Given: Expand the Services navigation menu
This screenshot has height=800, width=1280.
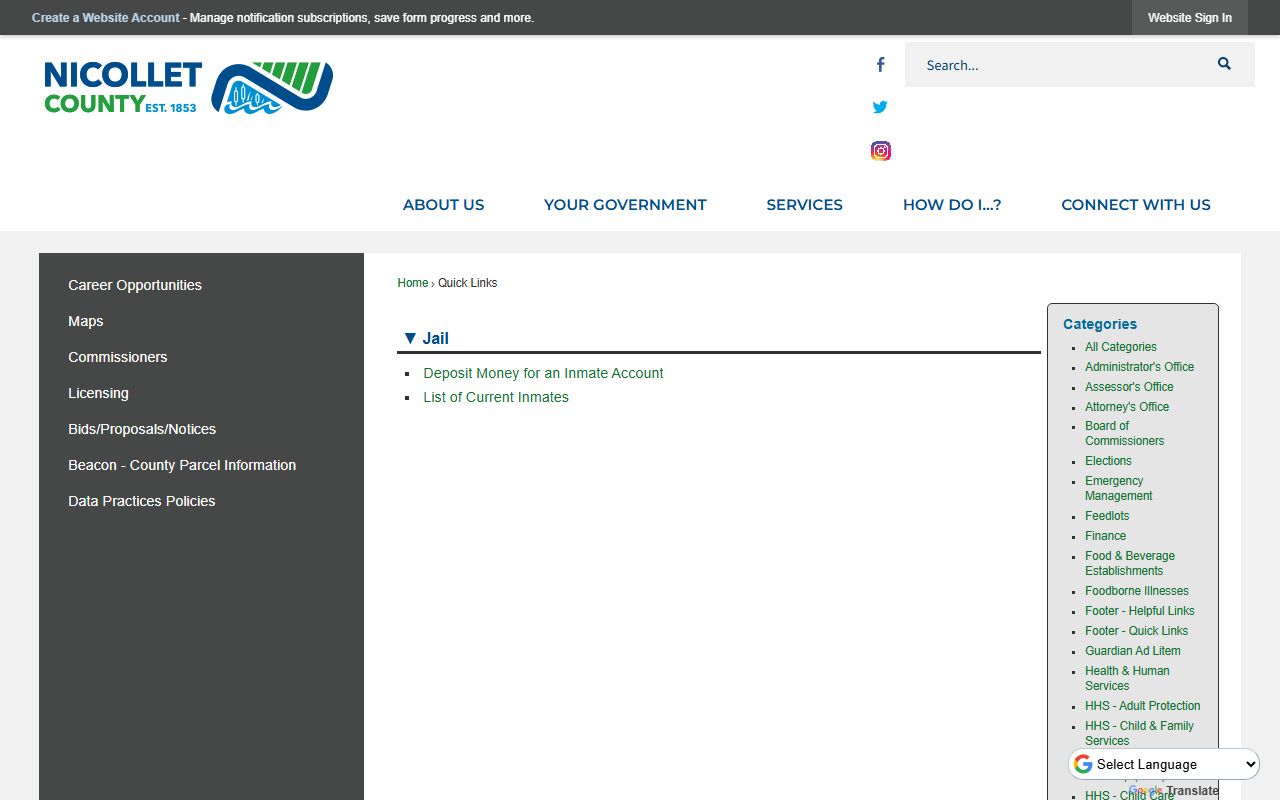Looking at the screenshot, I should (x=804, y=205).
